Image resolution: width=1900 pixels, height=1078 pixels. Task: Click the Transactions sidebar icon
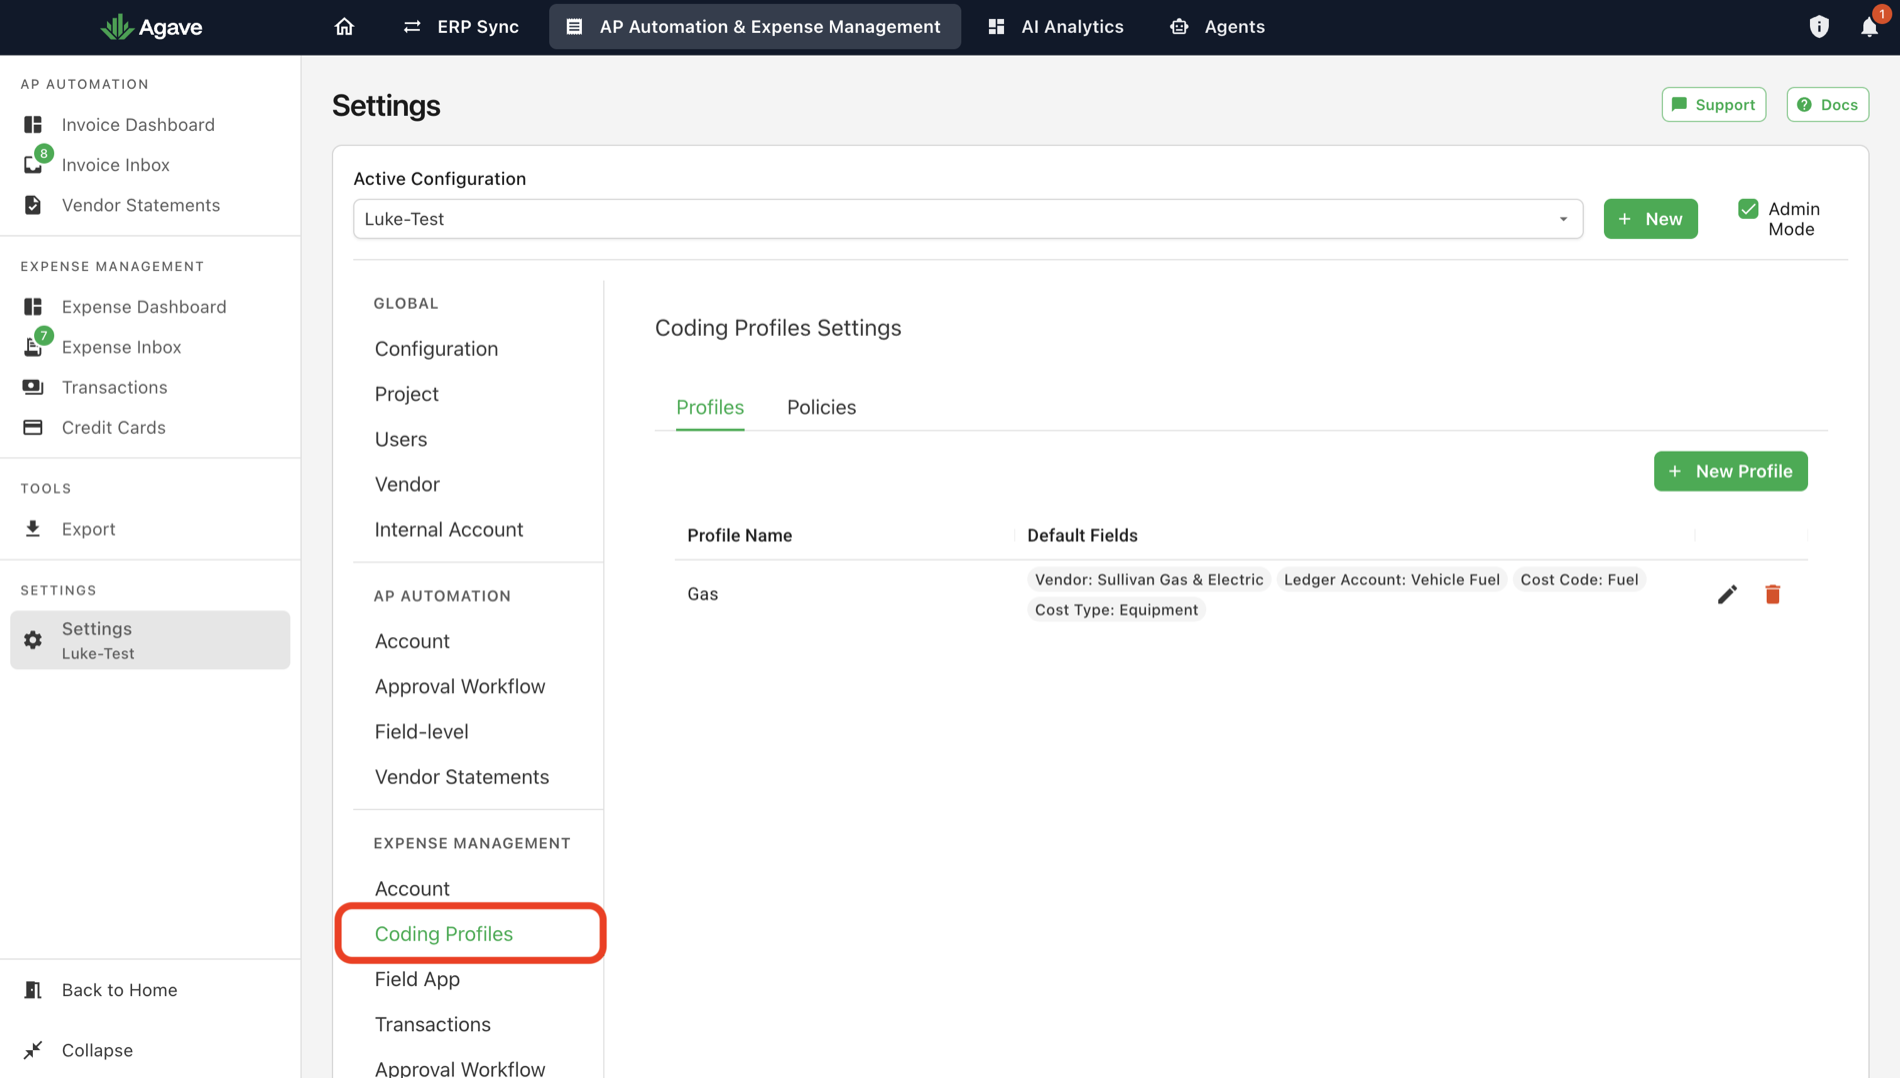tap(33, 387)
